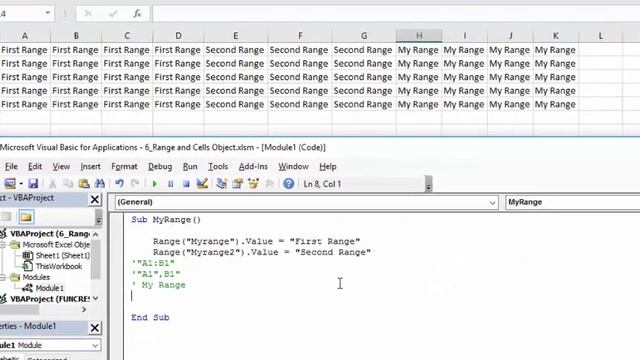Toggle Design Mode icon

(x=202, y=184)
